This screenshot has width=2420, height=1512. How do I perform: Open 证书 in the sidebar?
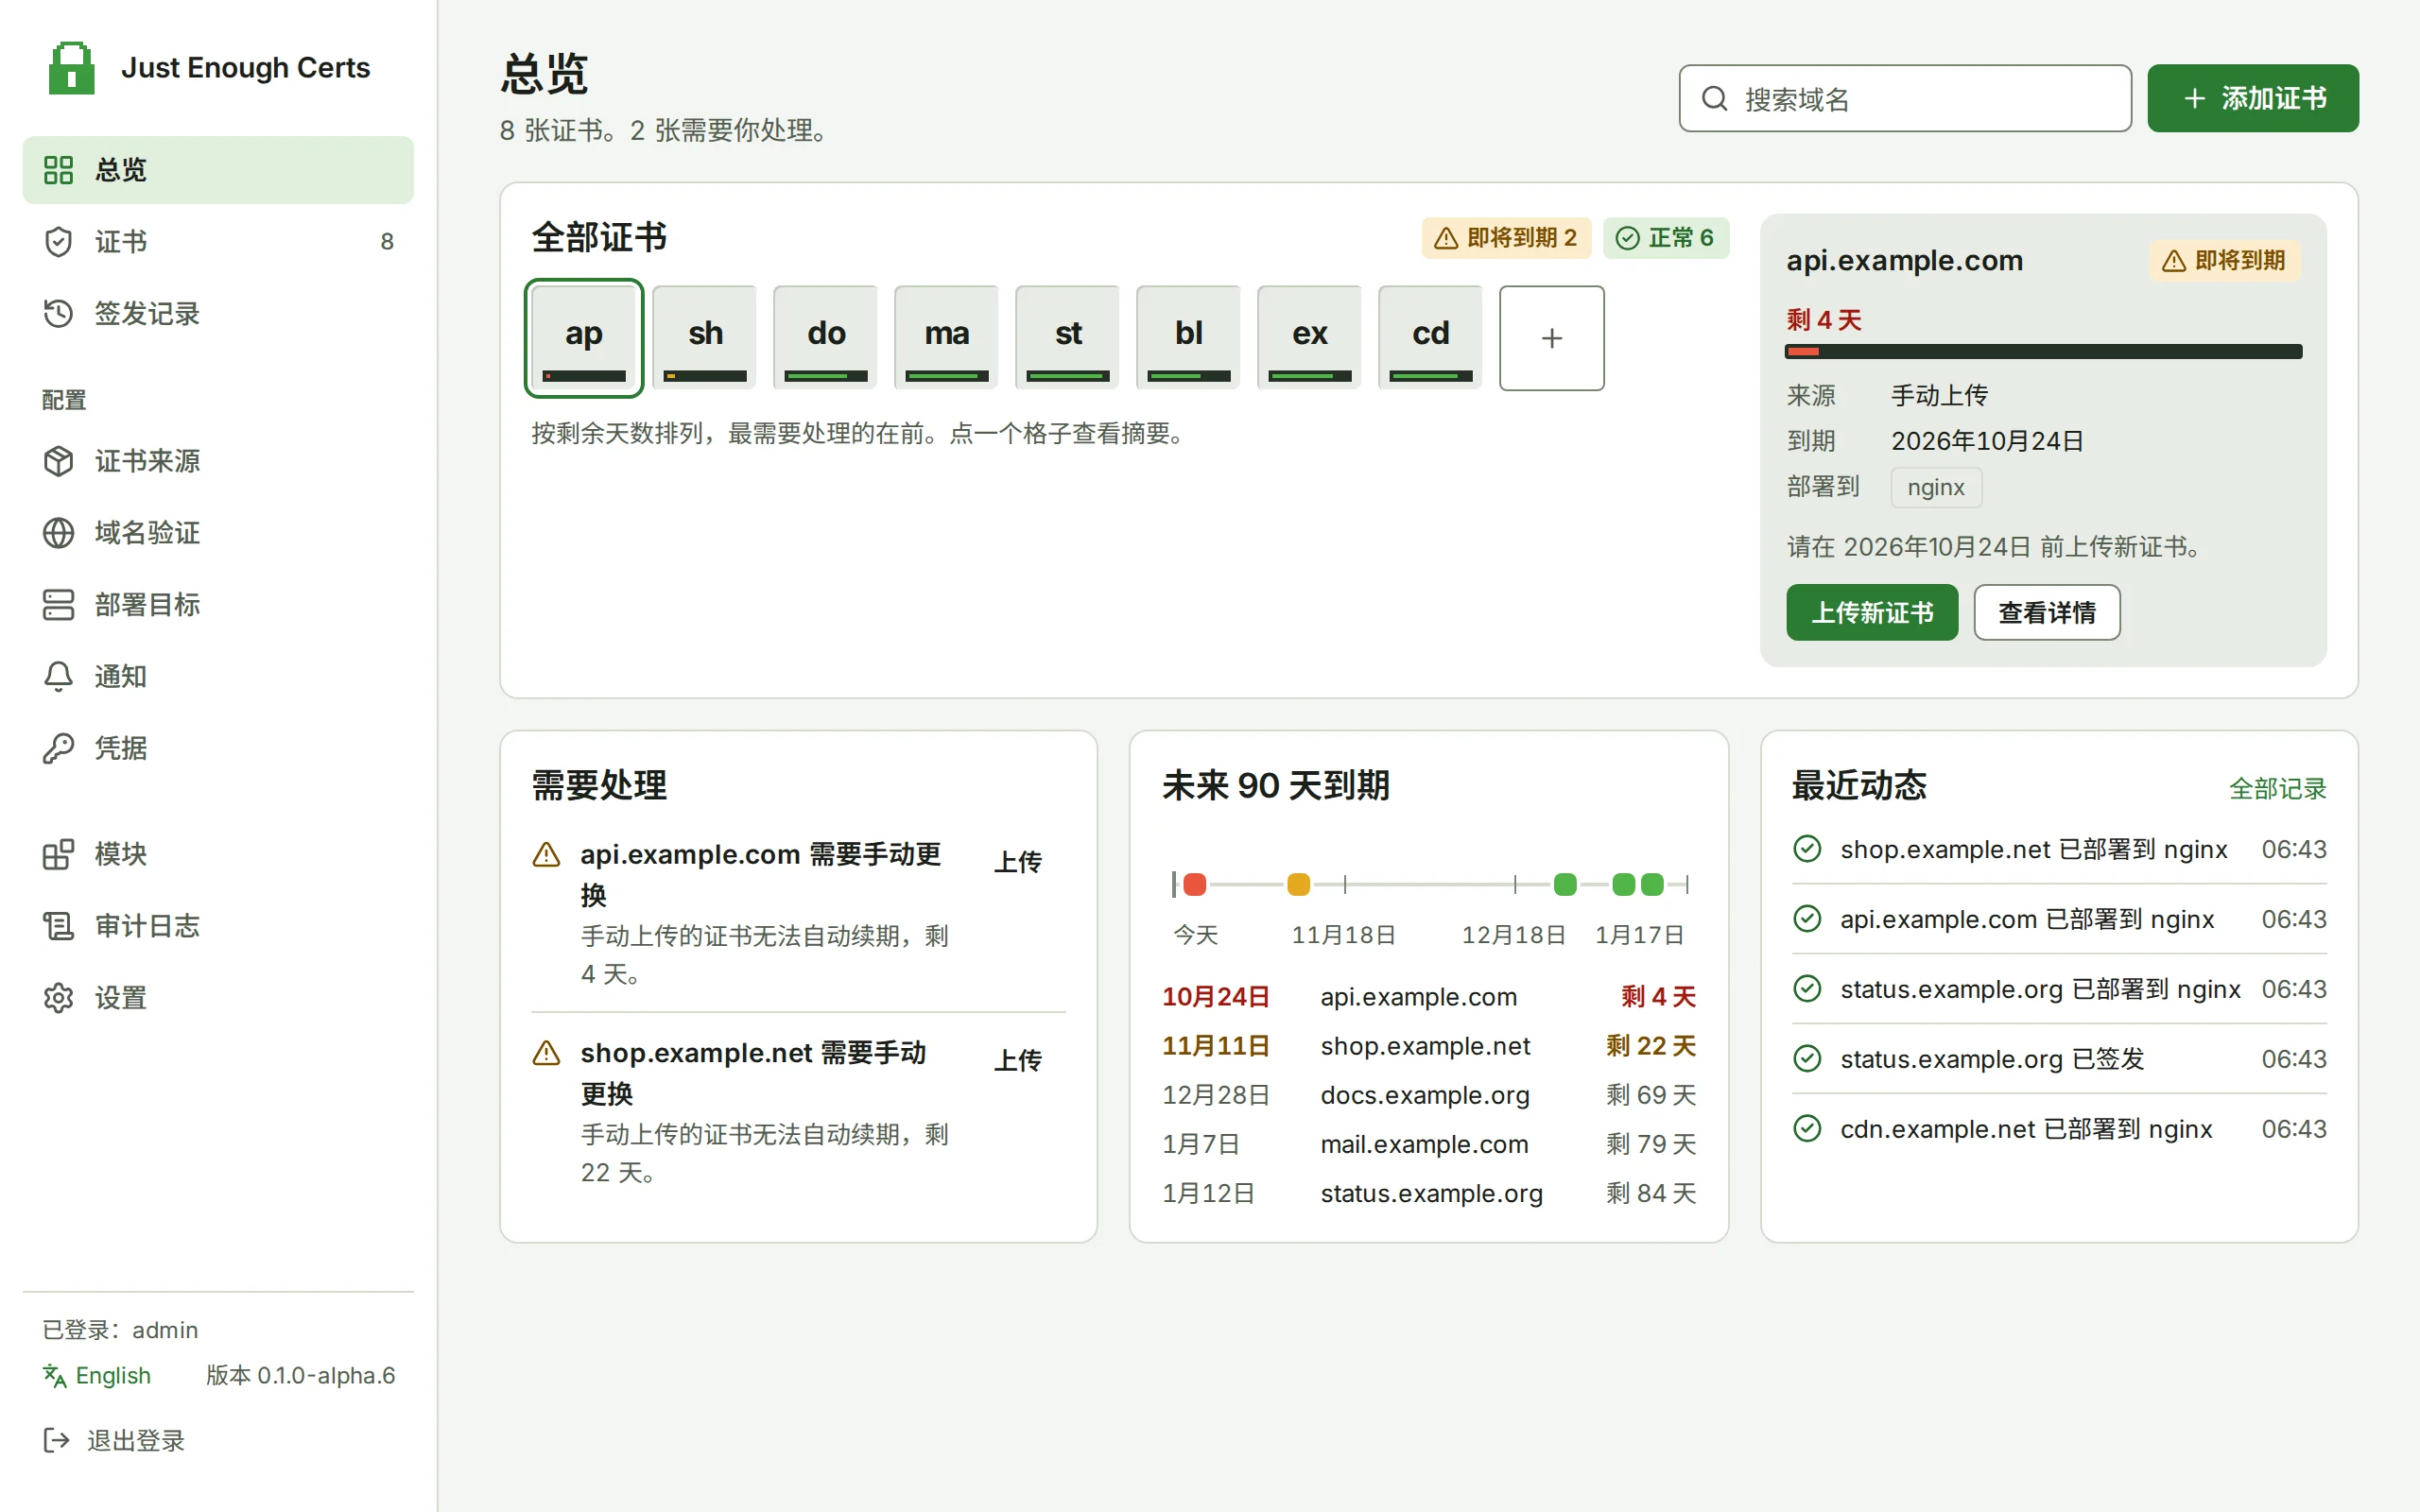click(x=218, y=242)
